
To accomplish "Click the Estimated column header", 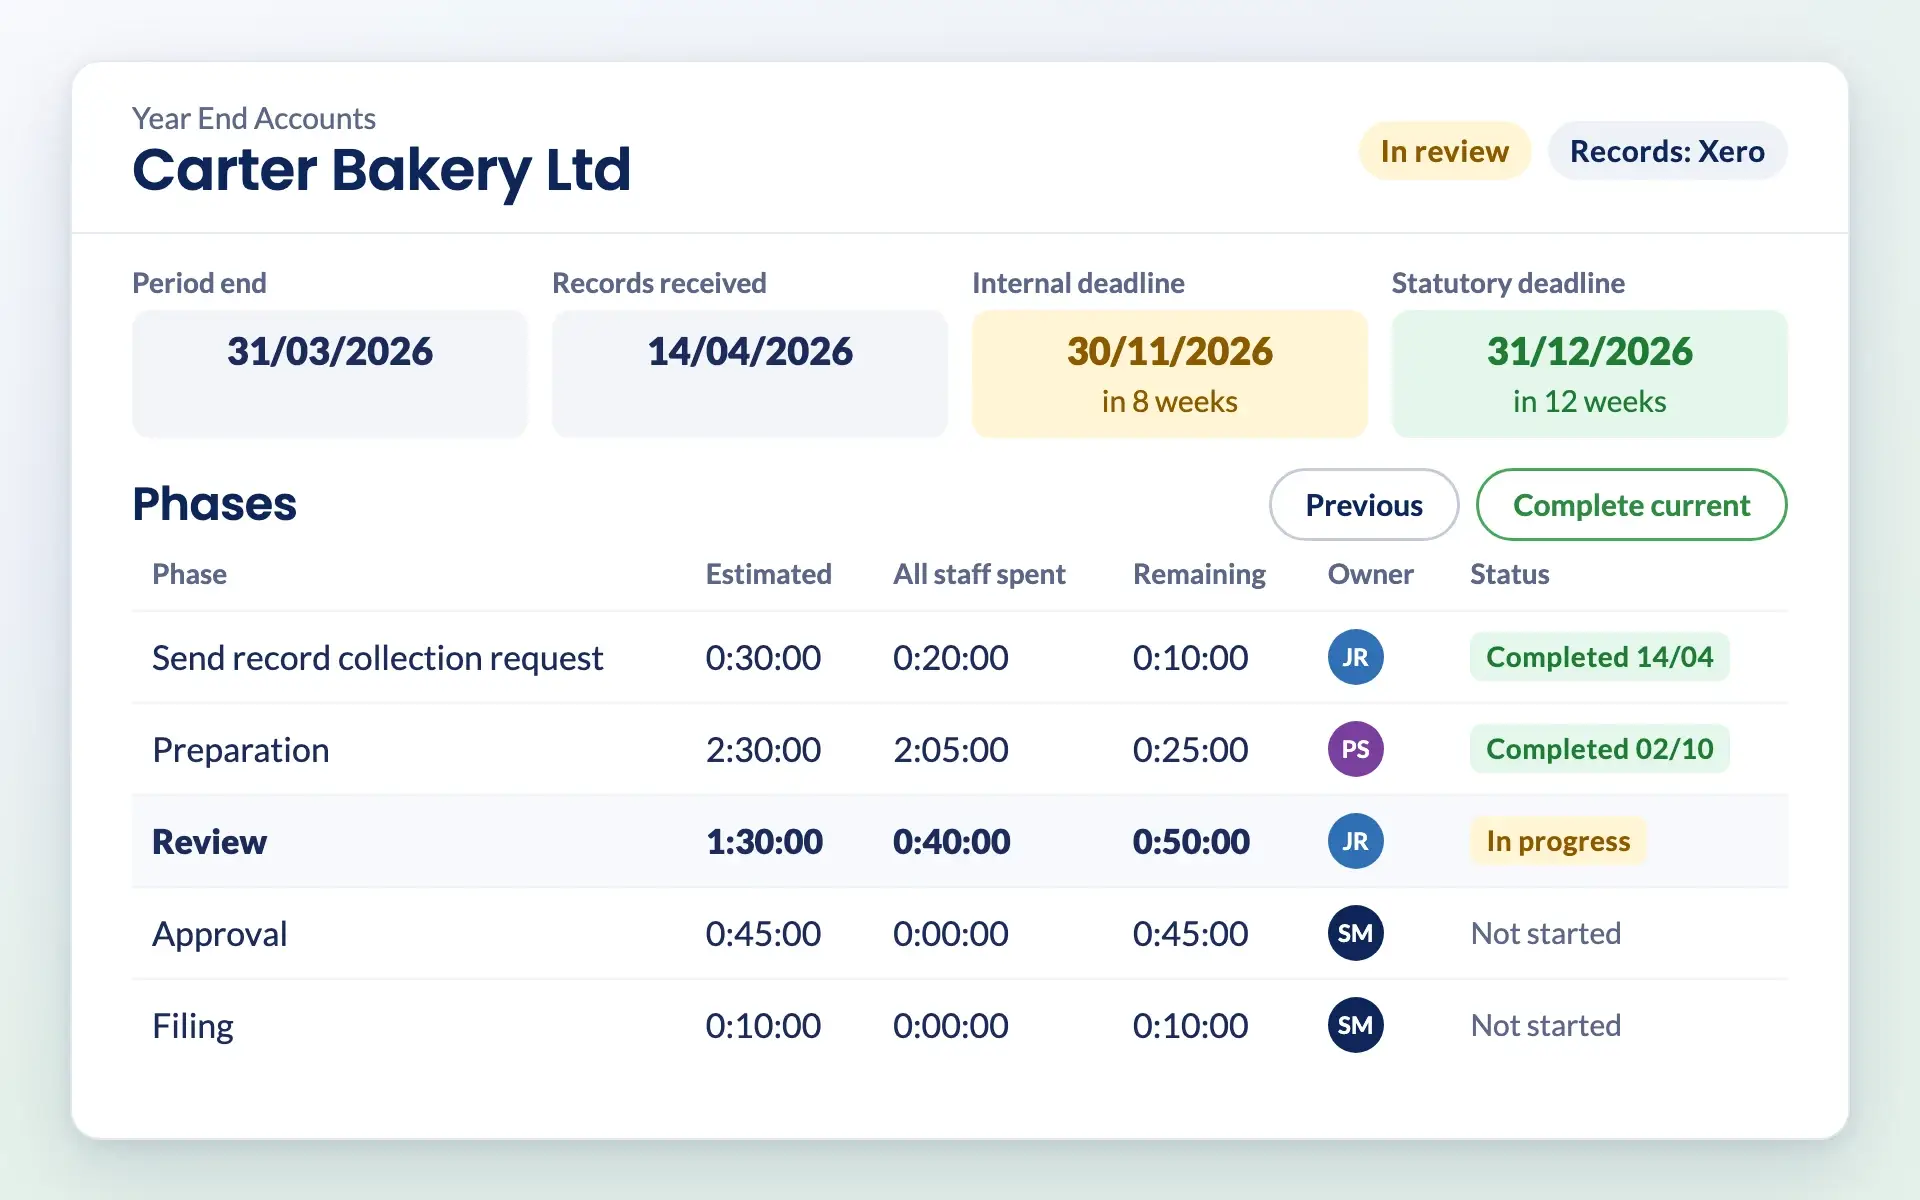I will tap(768, 574).
